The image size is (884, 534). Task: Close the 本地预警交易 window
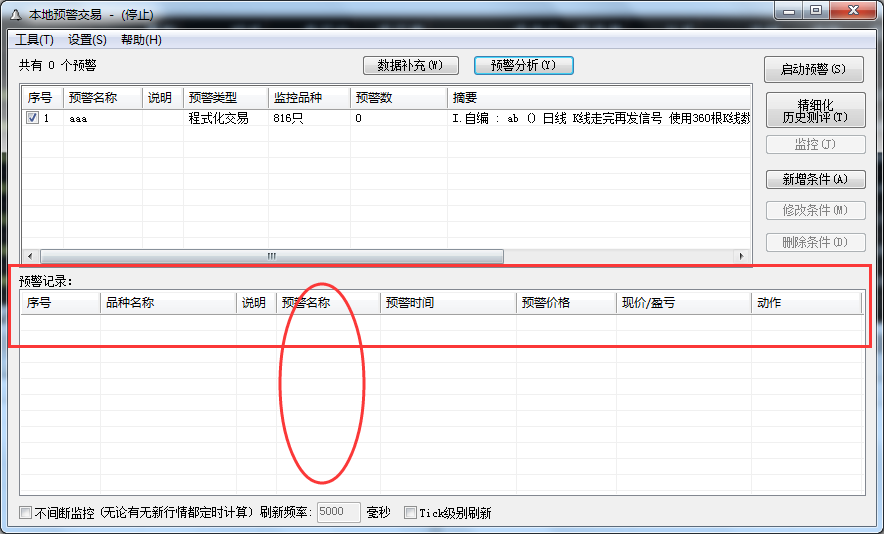[x=854, y=10]
